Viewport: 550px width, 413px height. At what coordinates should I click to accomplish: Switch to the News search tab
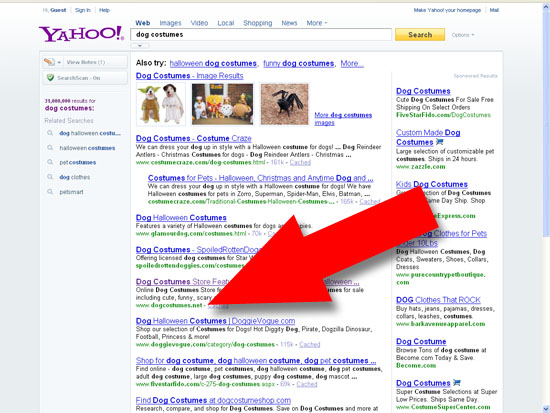point(289,23)
